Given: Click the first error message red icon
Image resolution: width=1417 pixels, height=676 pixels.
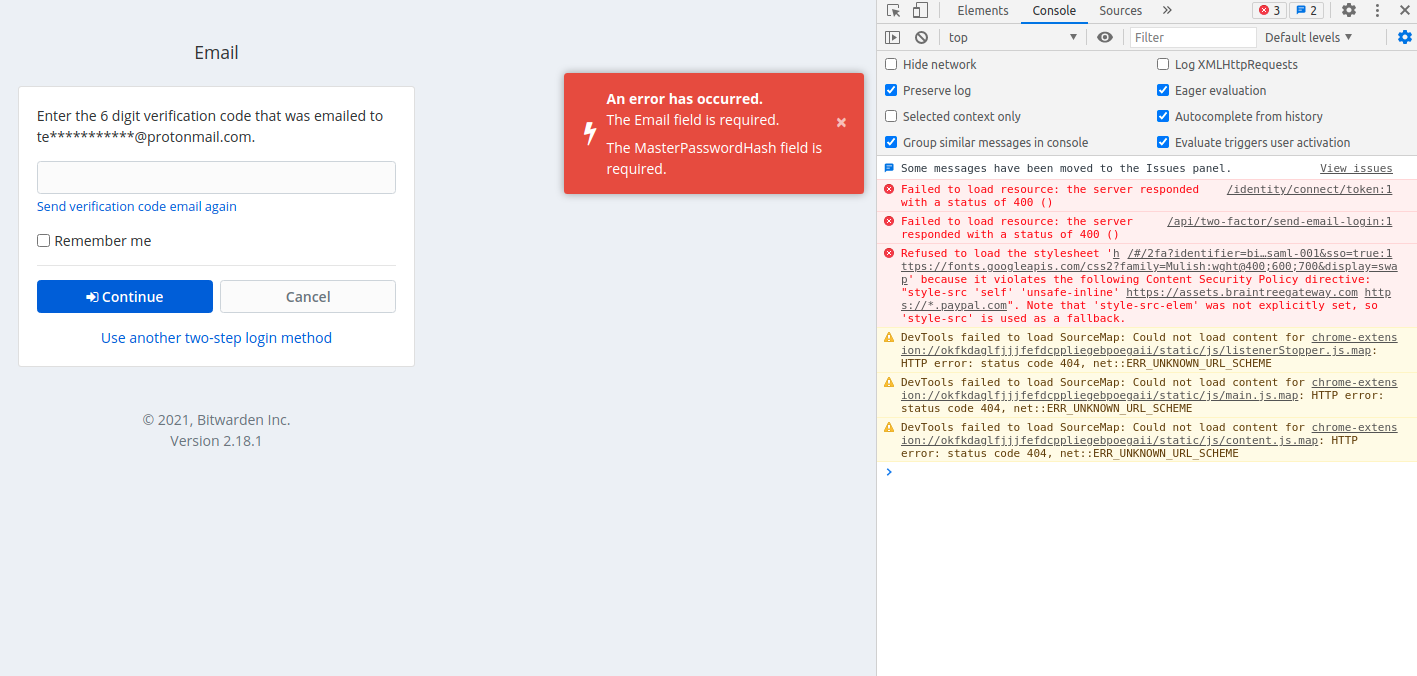Looking at the screenshot, I should [889, 189].
